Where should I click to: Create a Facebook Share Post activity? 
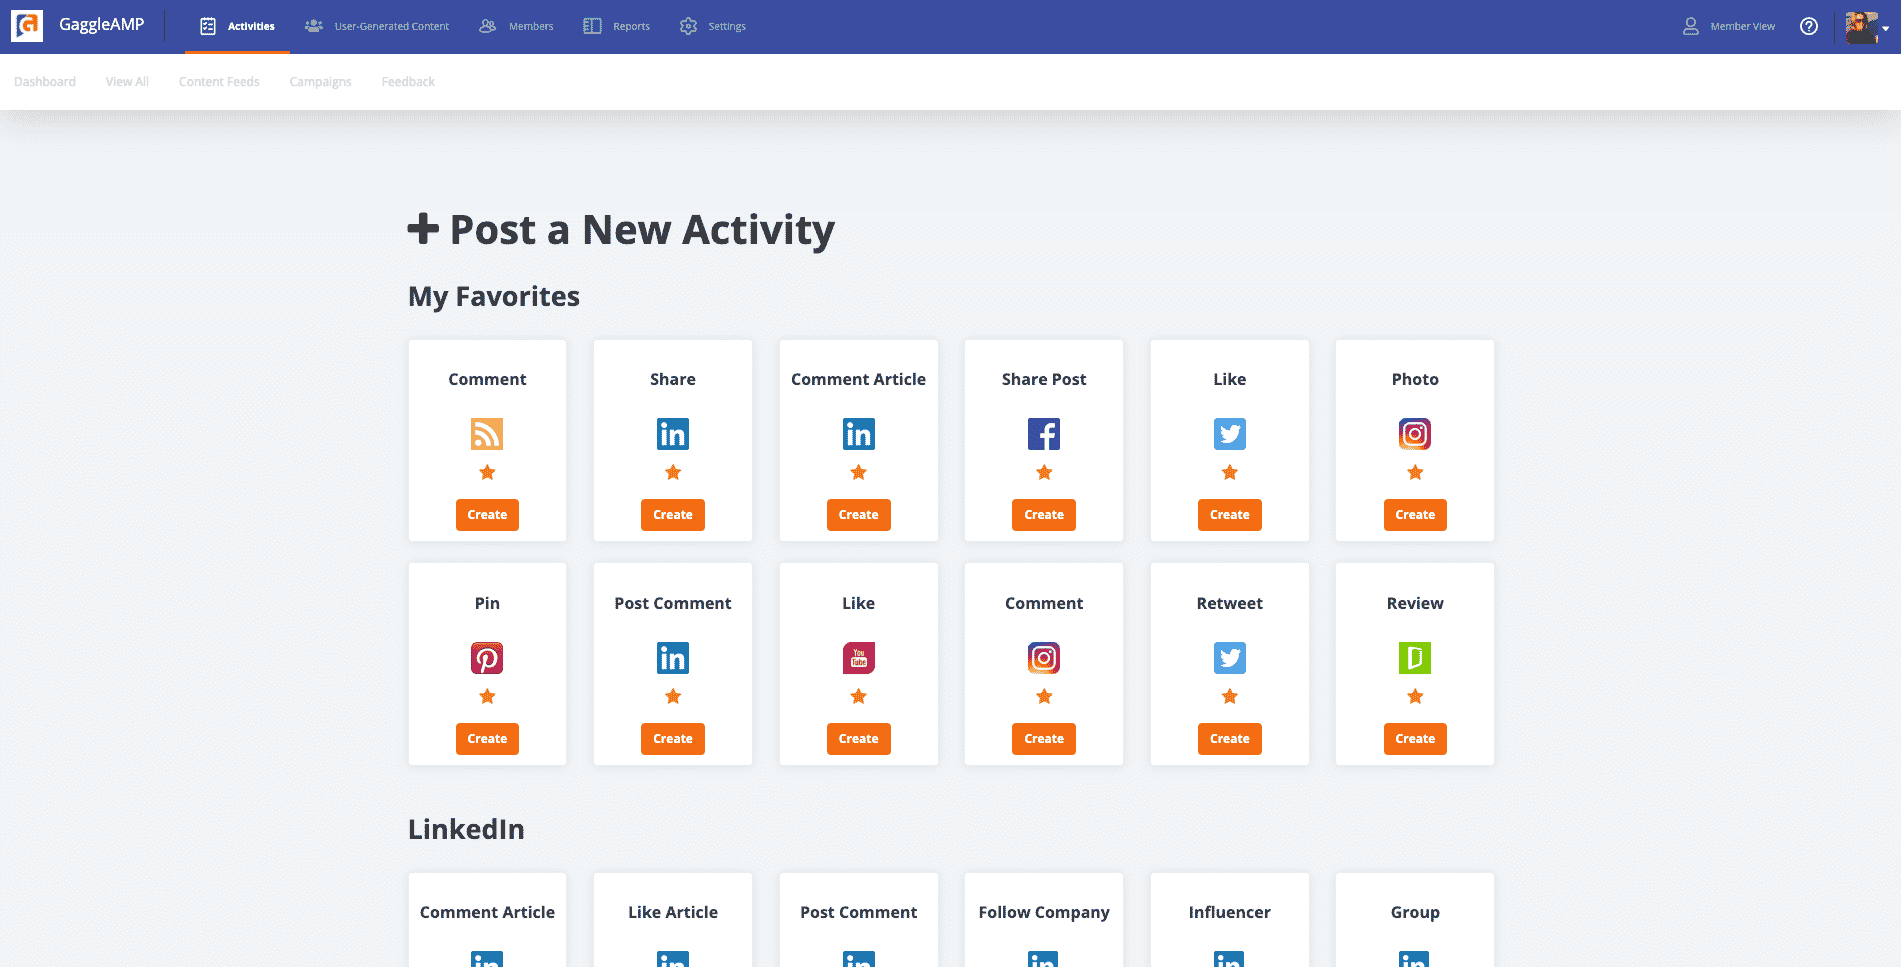(1044, 515)
